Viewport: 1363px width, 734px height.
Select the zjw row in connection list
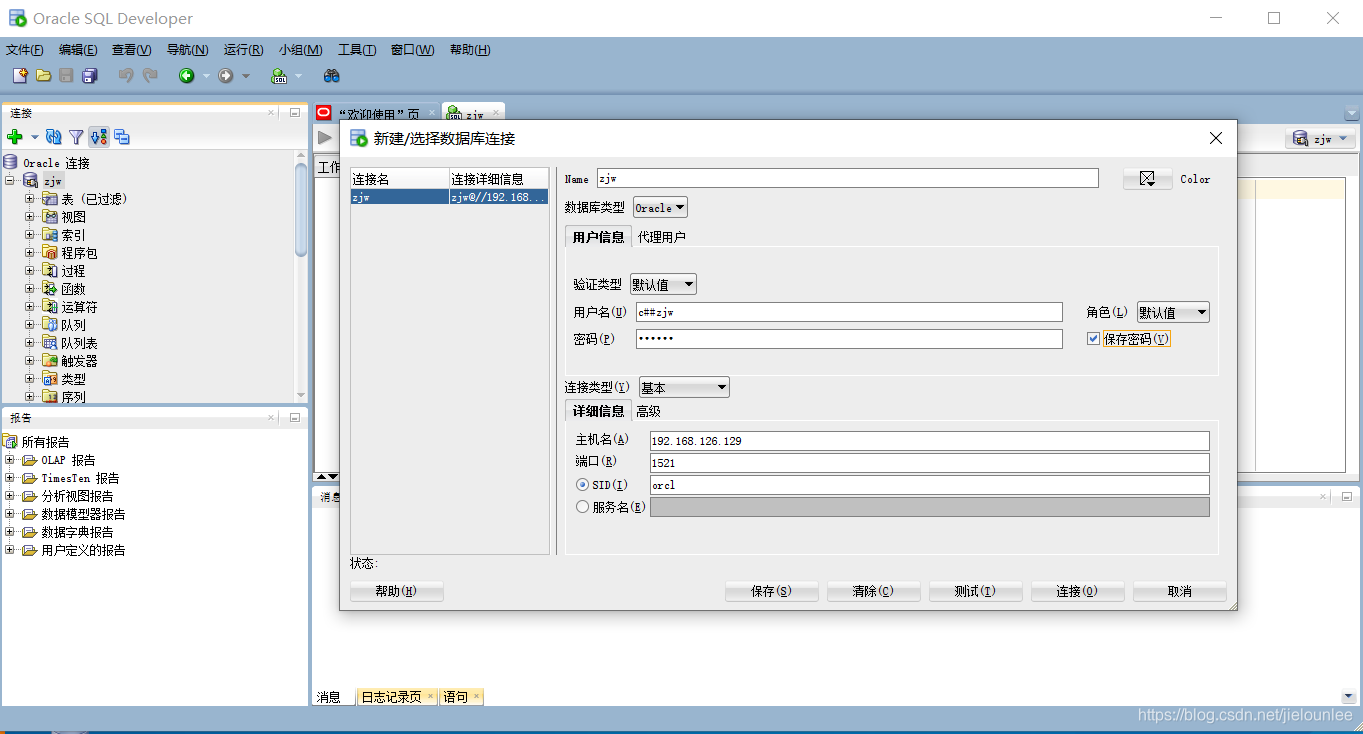(x=449, y=197)
